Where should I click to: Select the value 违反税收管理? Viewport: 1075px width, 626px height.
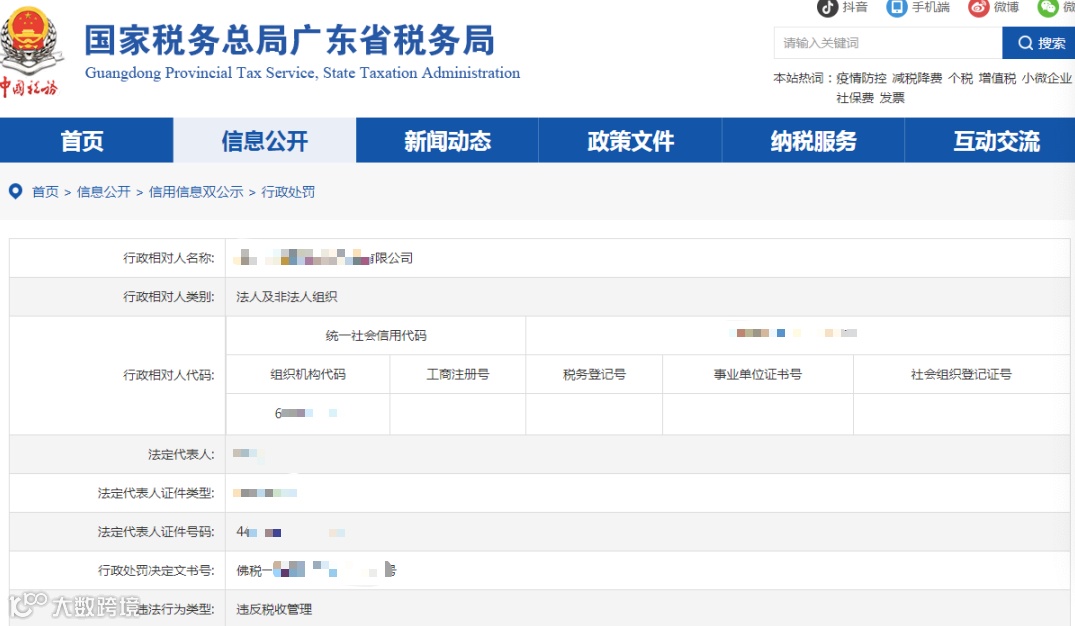[274, 610]
